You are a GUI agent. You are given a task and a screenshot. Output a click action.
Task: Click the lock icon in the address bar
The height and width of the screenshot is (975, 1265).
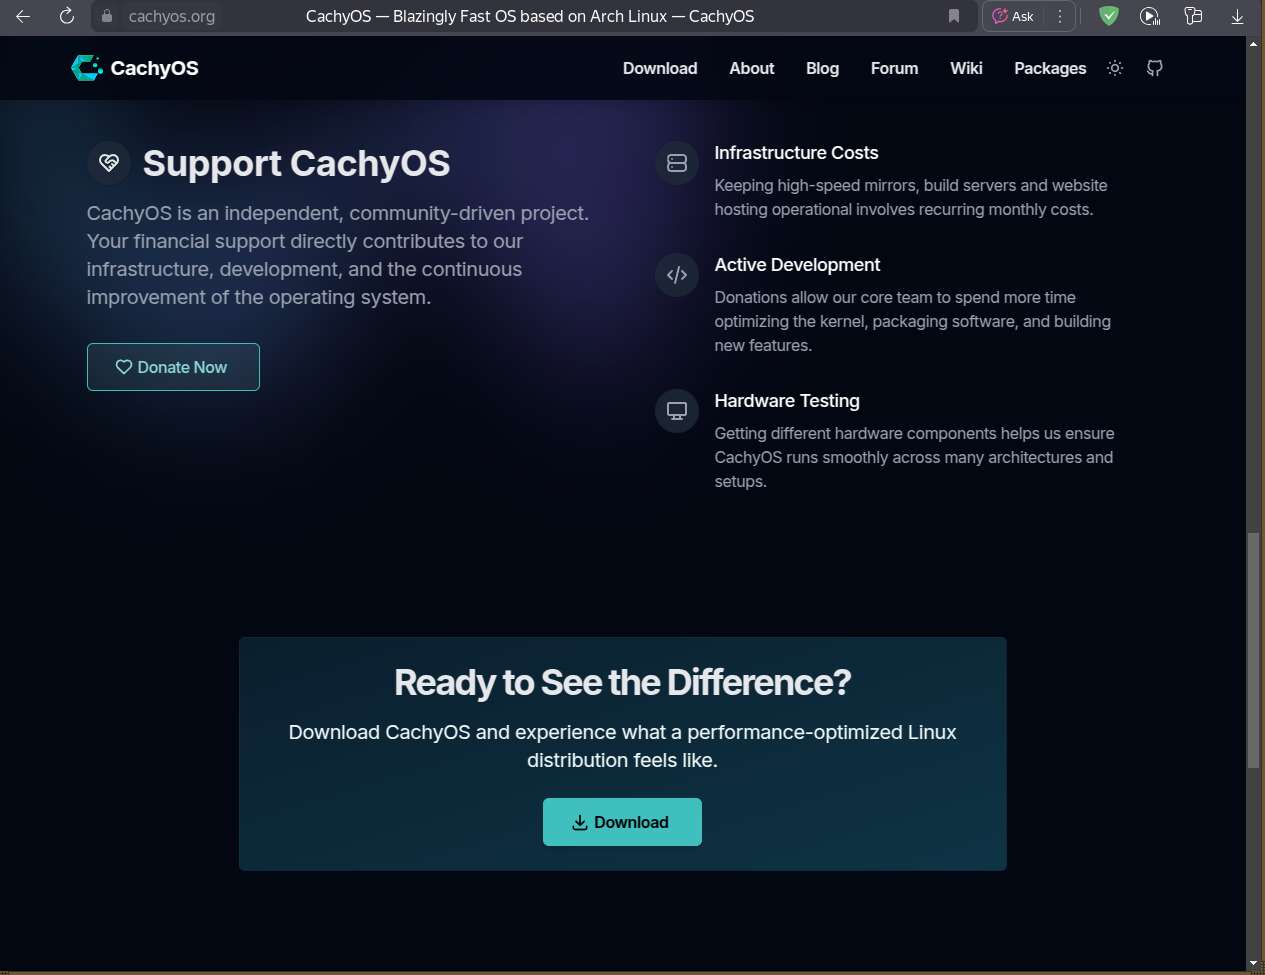coord(107,16)
